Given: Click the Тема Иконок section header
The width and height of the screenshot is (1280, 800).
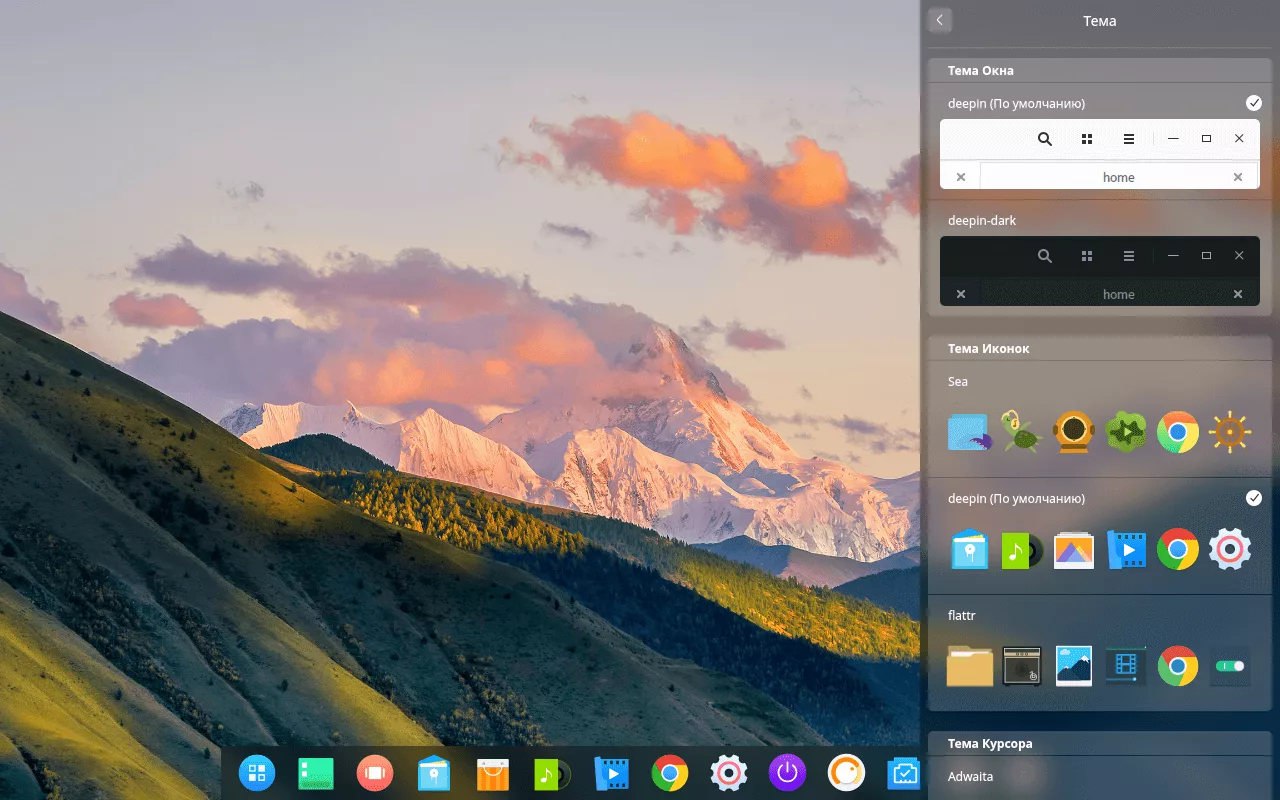Looking at the screenshot, I should tap(988, 349).
